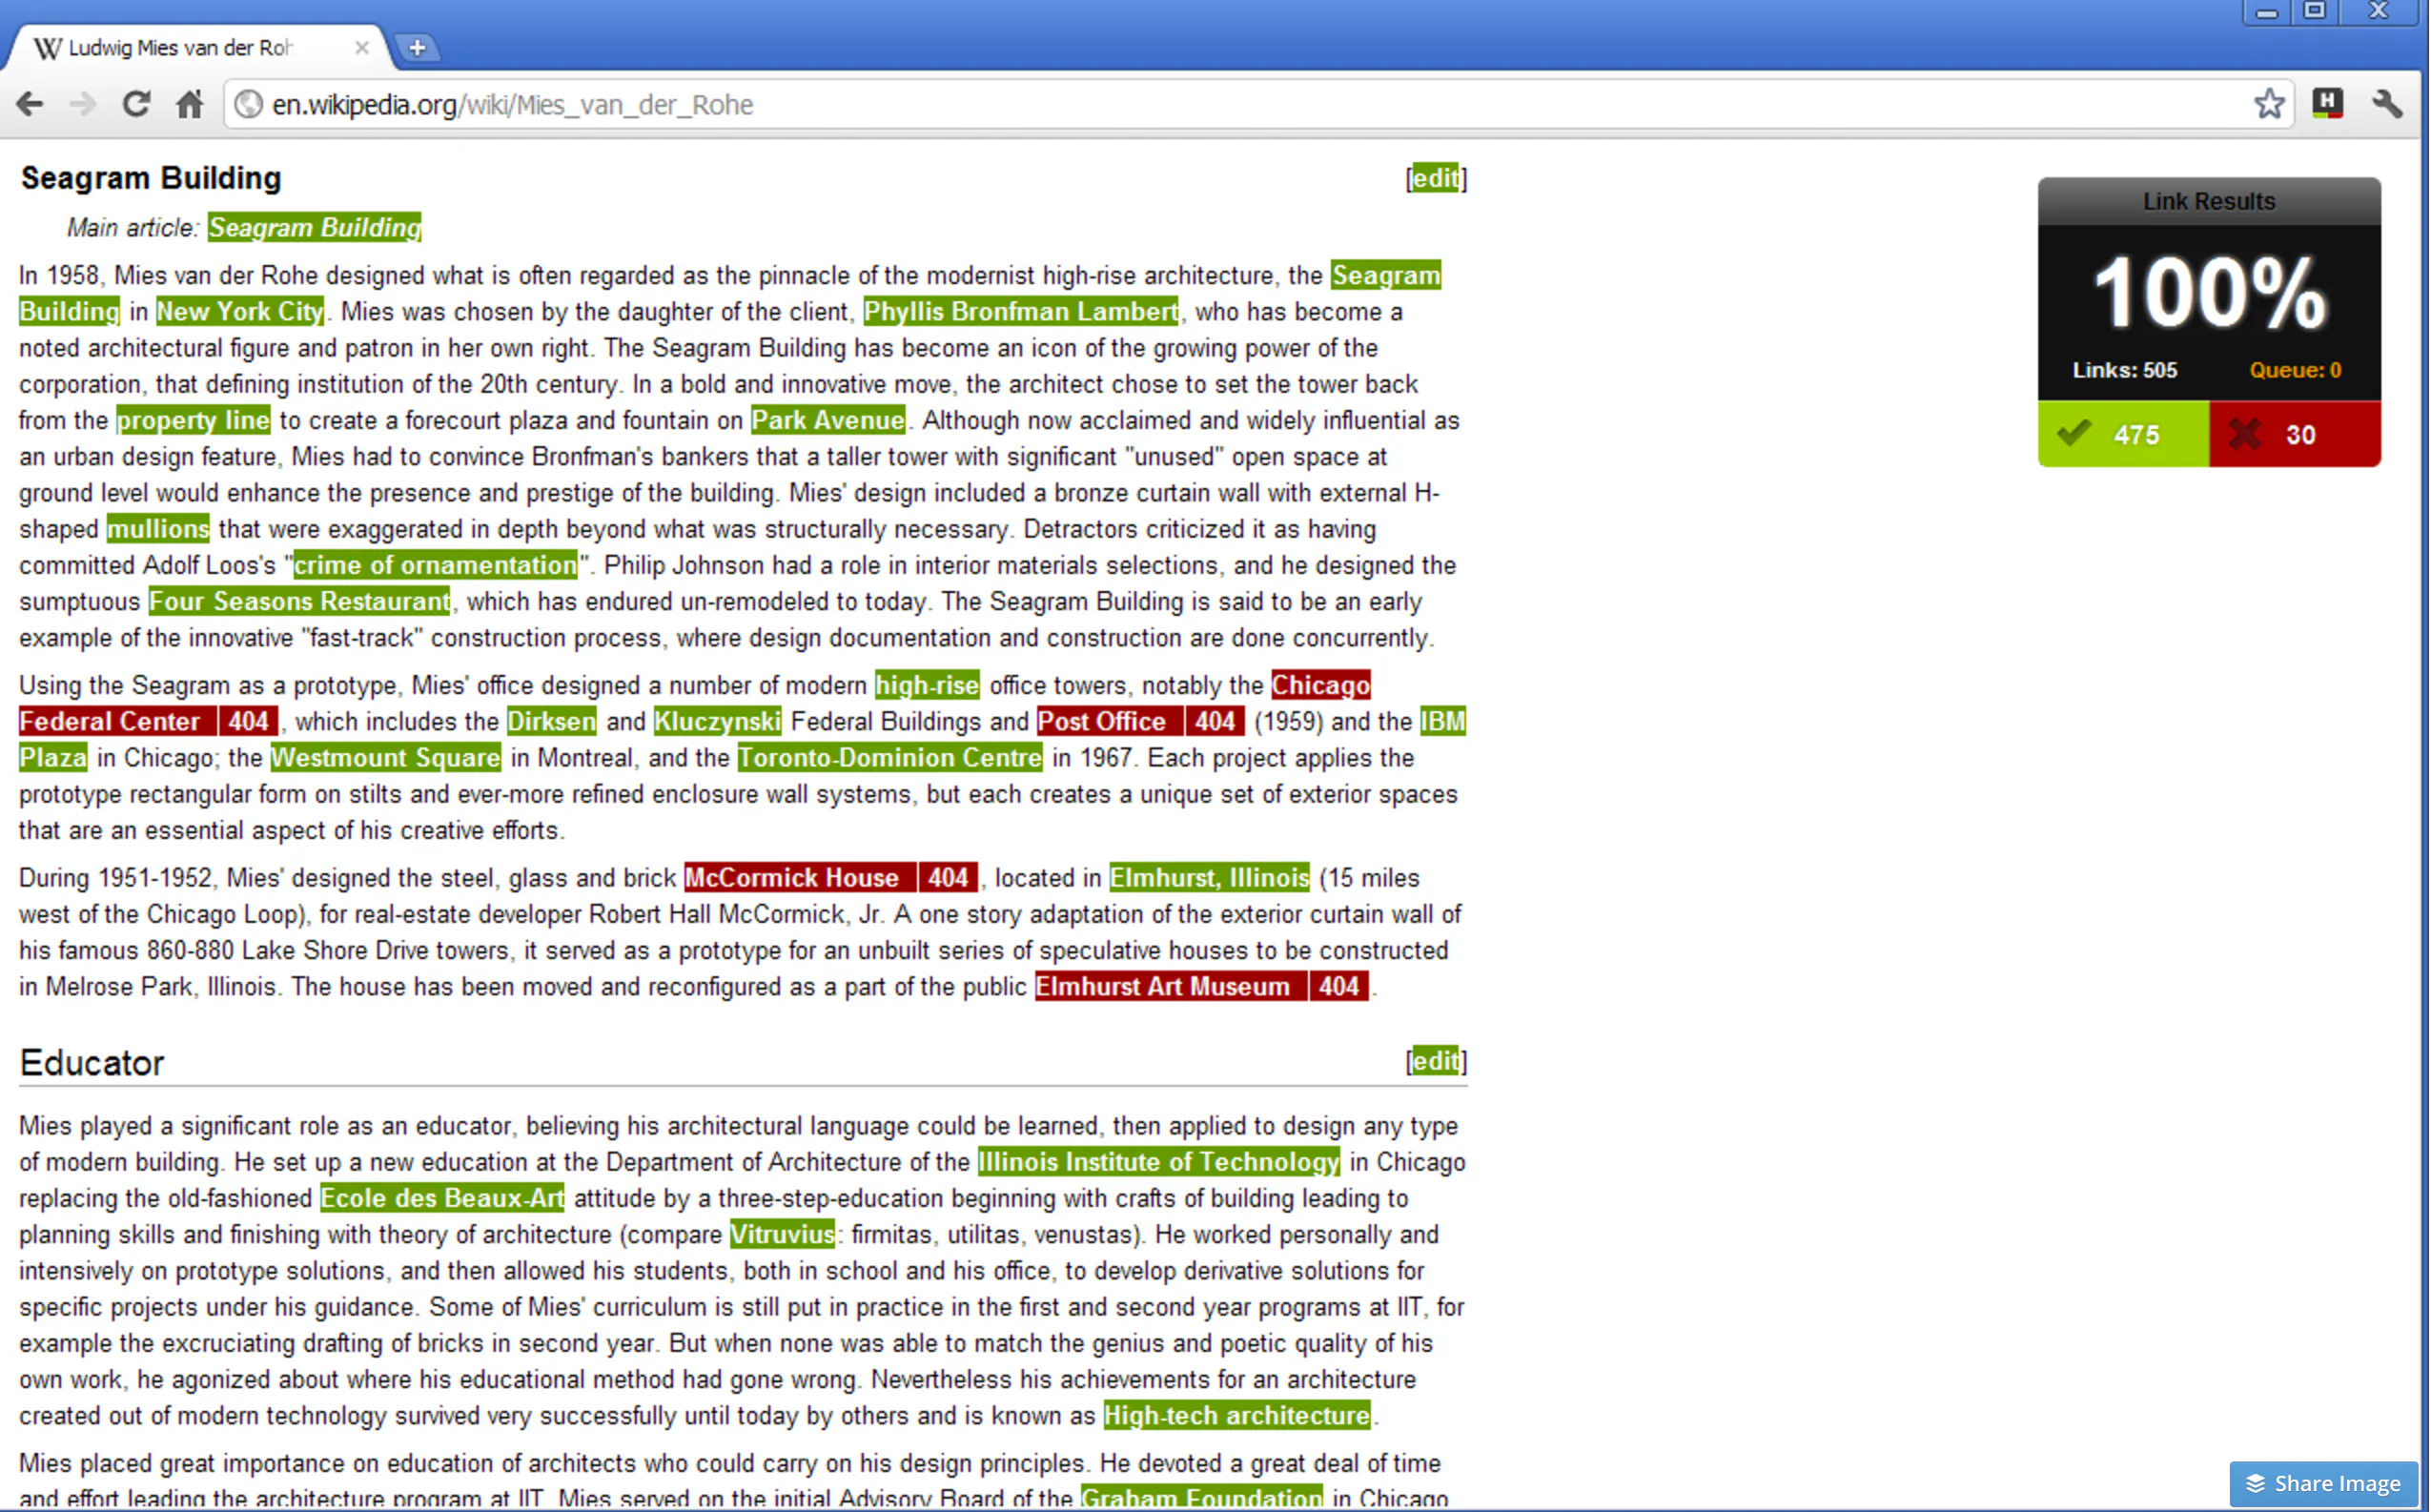Click the broken McCormick House 404 link
This screenshot has height=1512, width=2431.
pos(831,877)
